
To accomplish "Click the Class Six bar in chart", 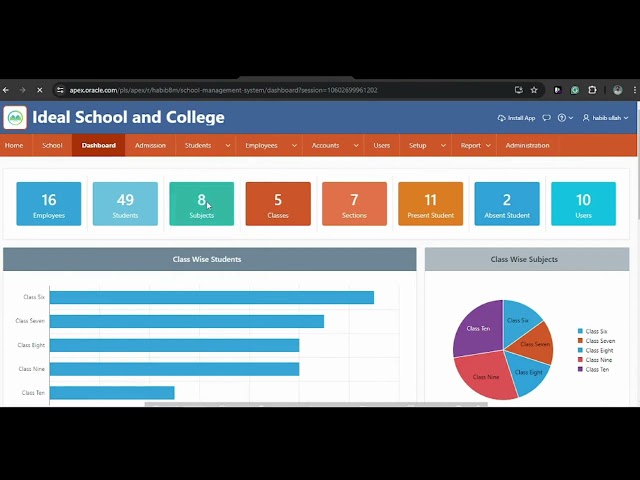I will 212,298.
